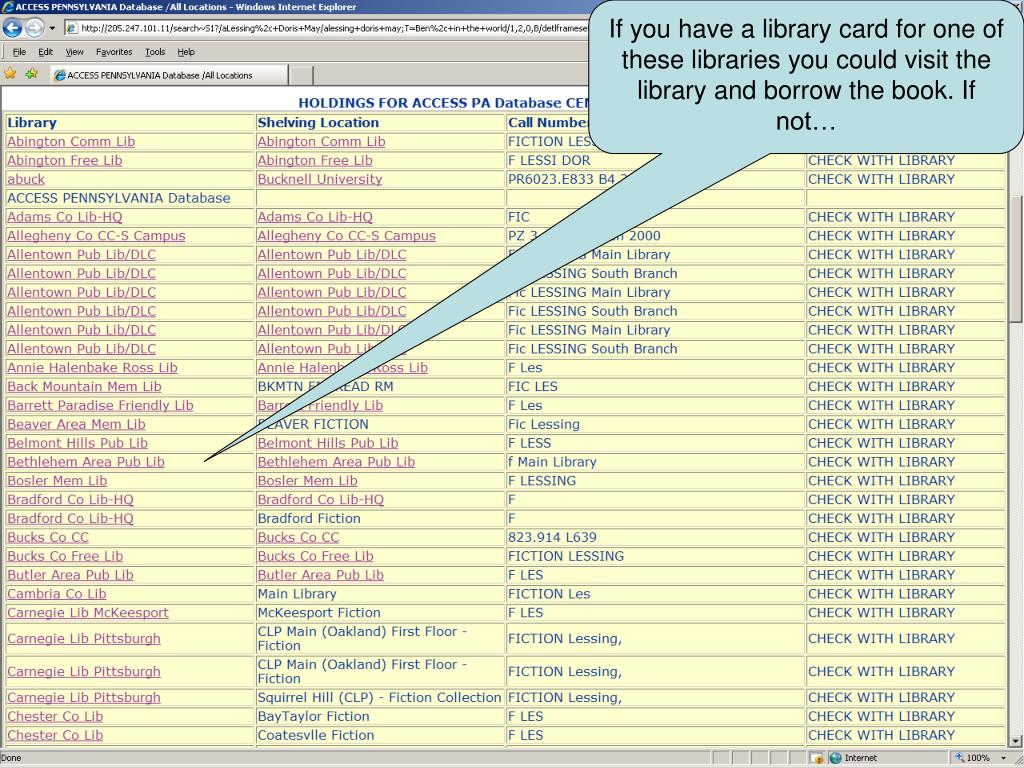Click the Internet zone globe in status bar
This screenshot has height=768, width=1024.
pos(835,758)
